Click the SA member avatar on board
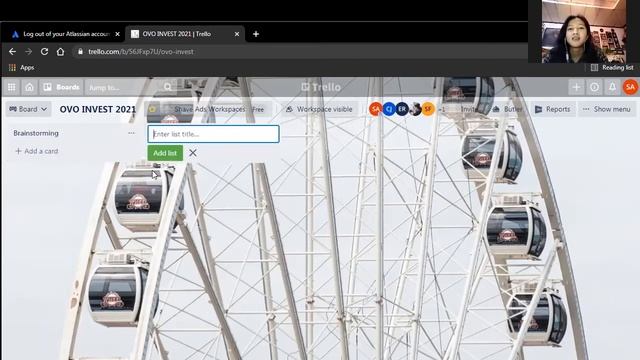 tap(376, 109)
